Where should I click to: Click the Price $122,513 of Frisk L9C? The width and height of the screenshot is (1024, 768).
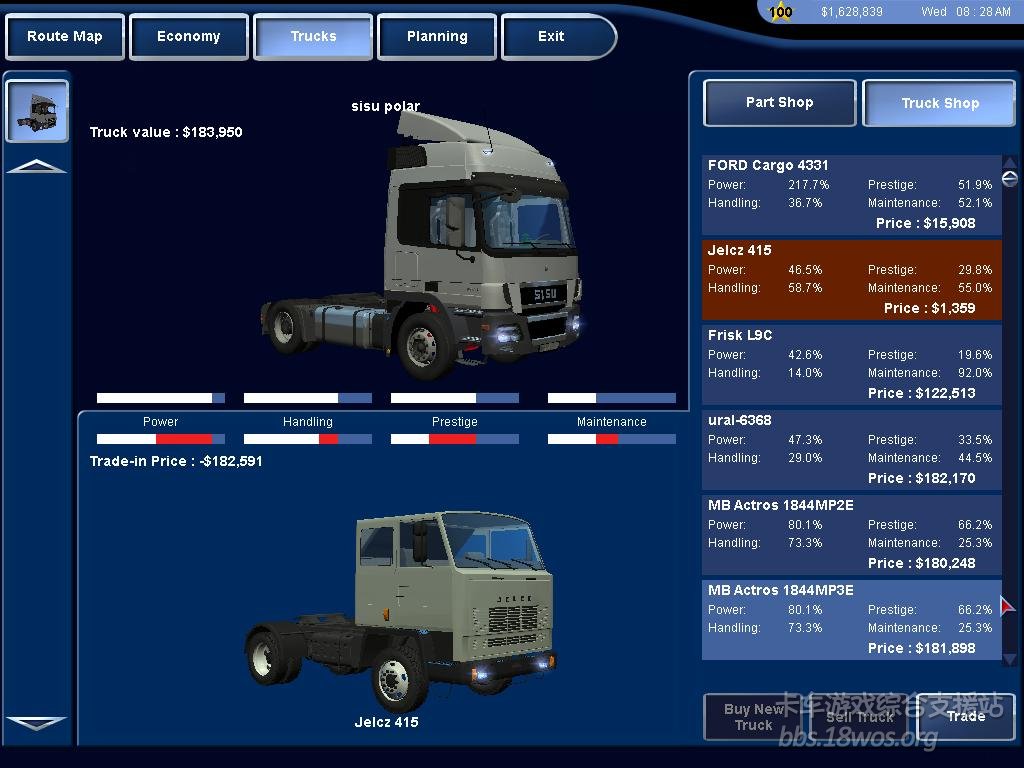click(921, 393)
